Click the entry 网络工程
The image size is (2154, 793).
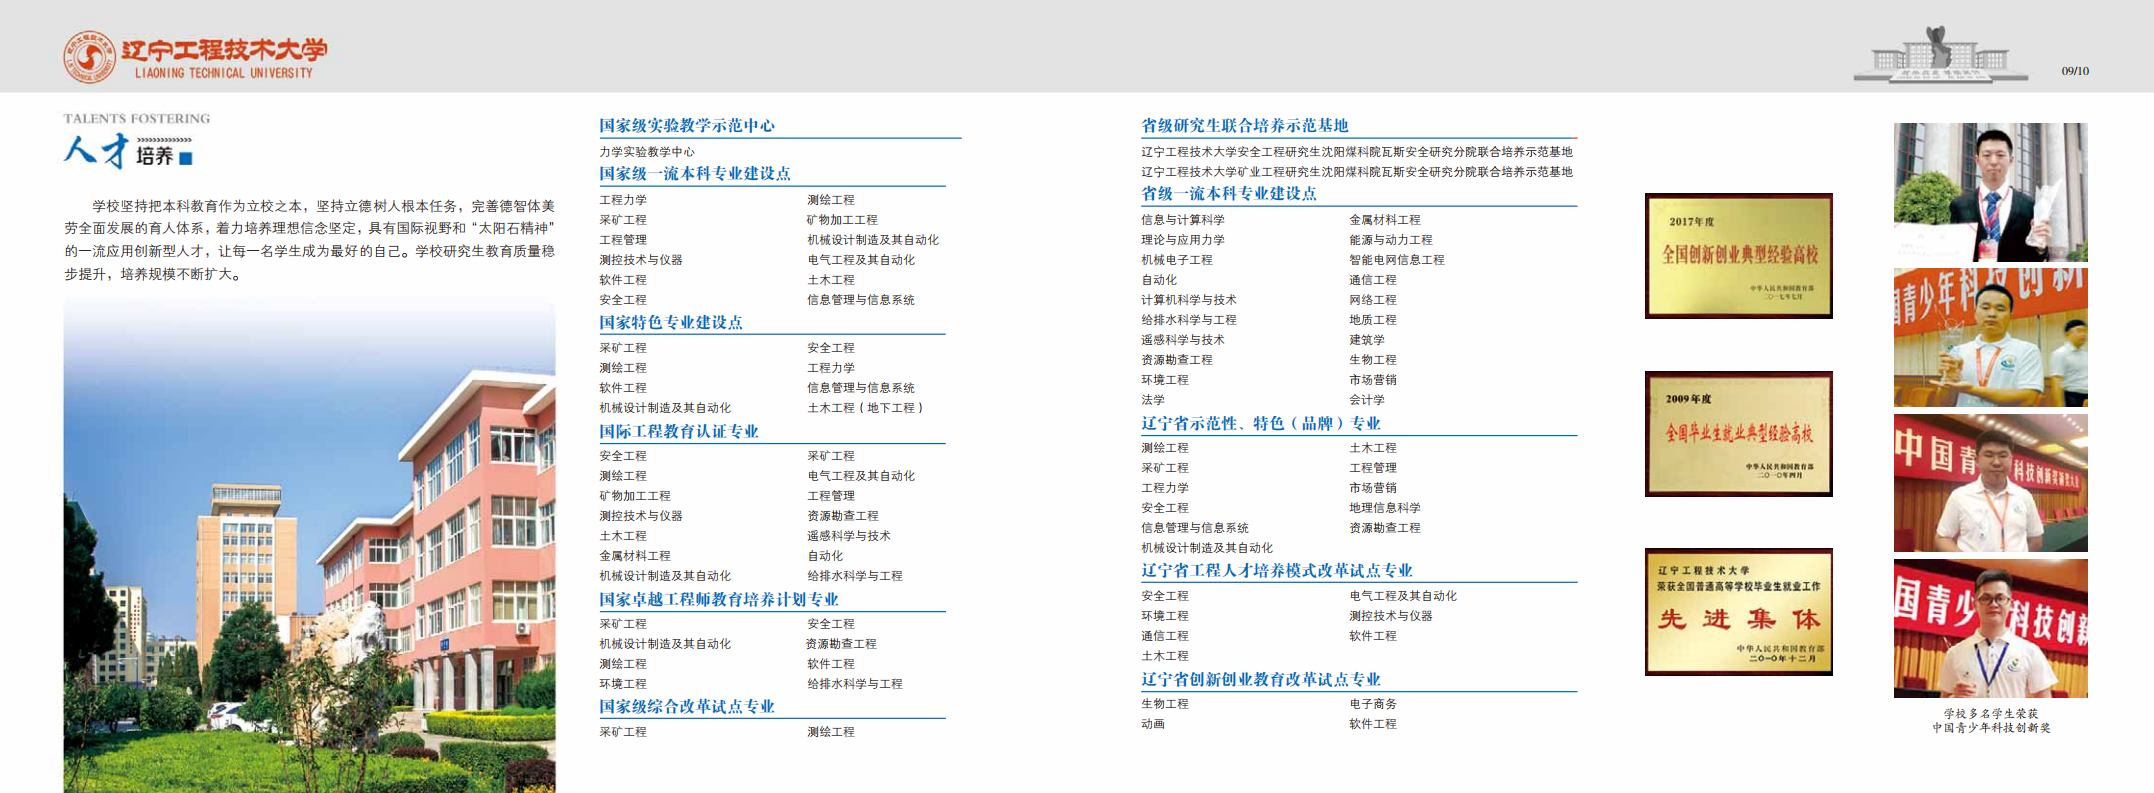tap(1373, 300)
